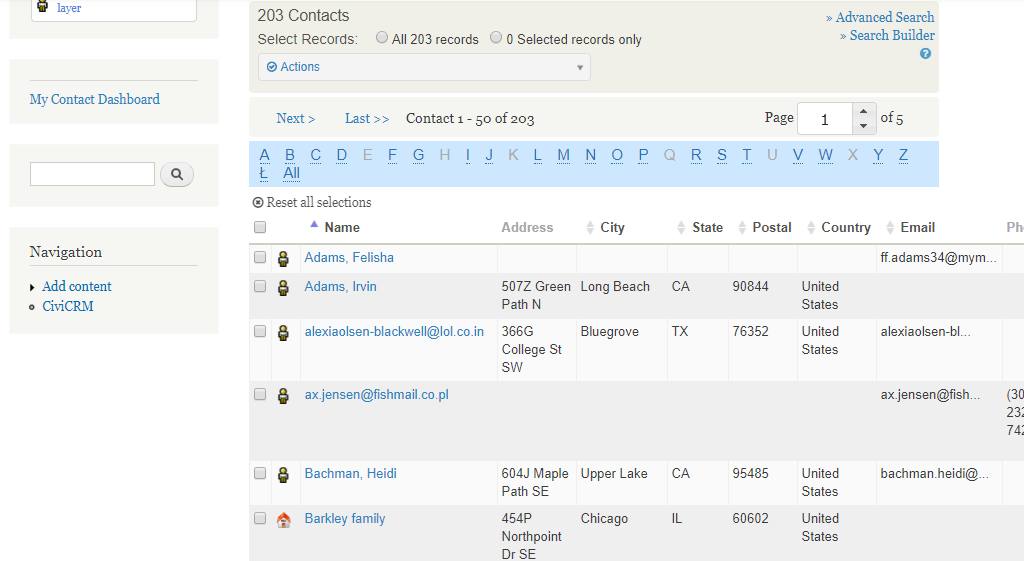Filter contacts by letter B
This screenshot has width=1024, height=561.
tap(290, 155)
